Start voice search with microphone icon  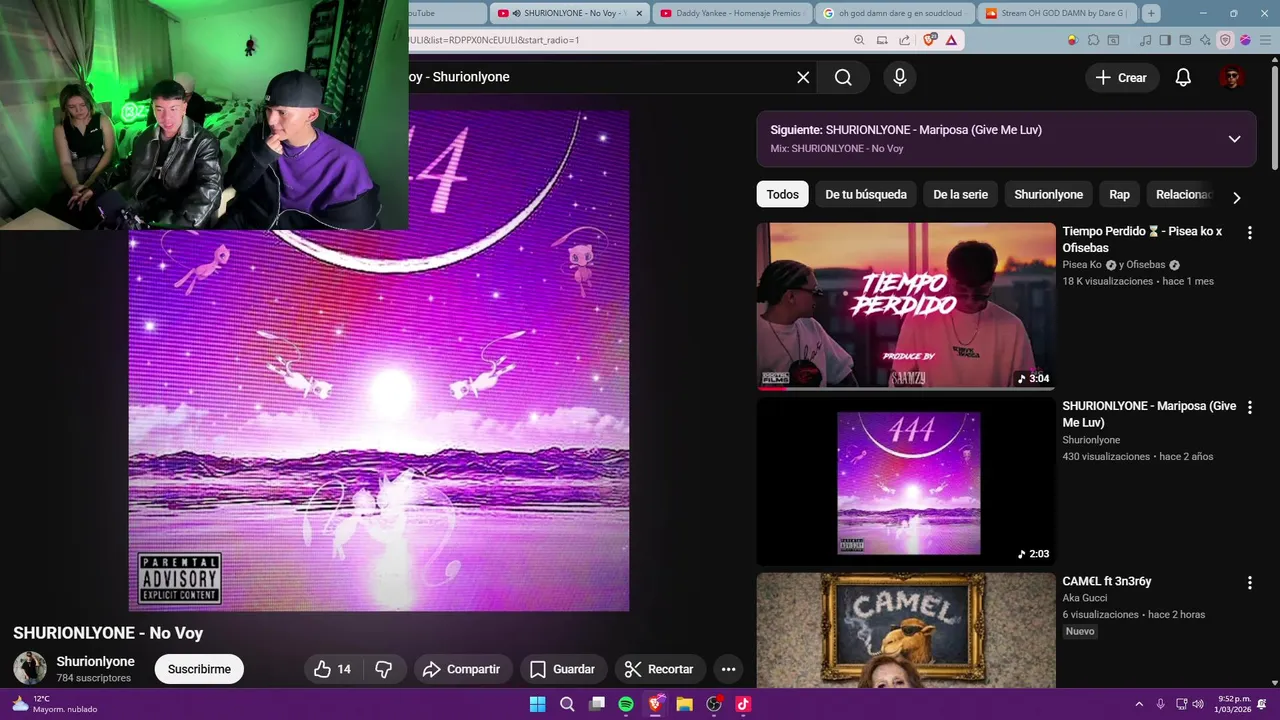pyautogui.click(x=900, y=77)
